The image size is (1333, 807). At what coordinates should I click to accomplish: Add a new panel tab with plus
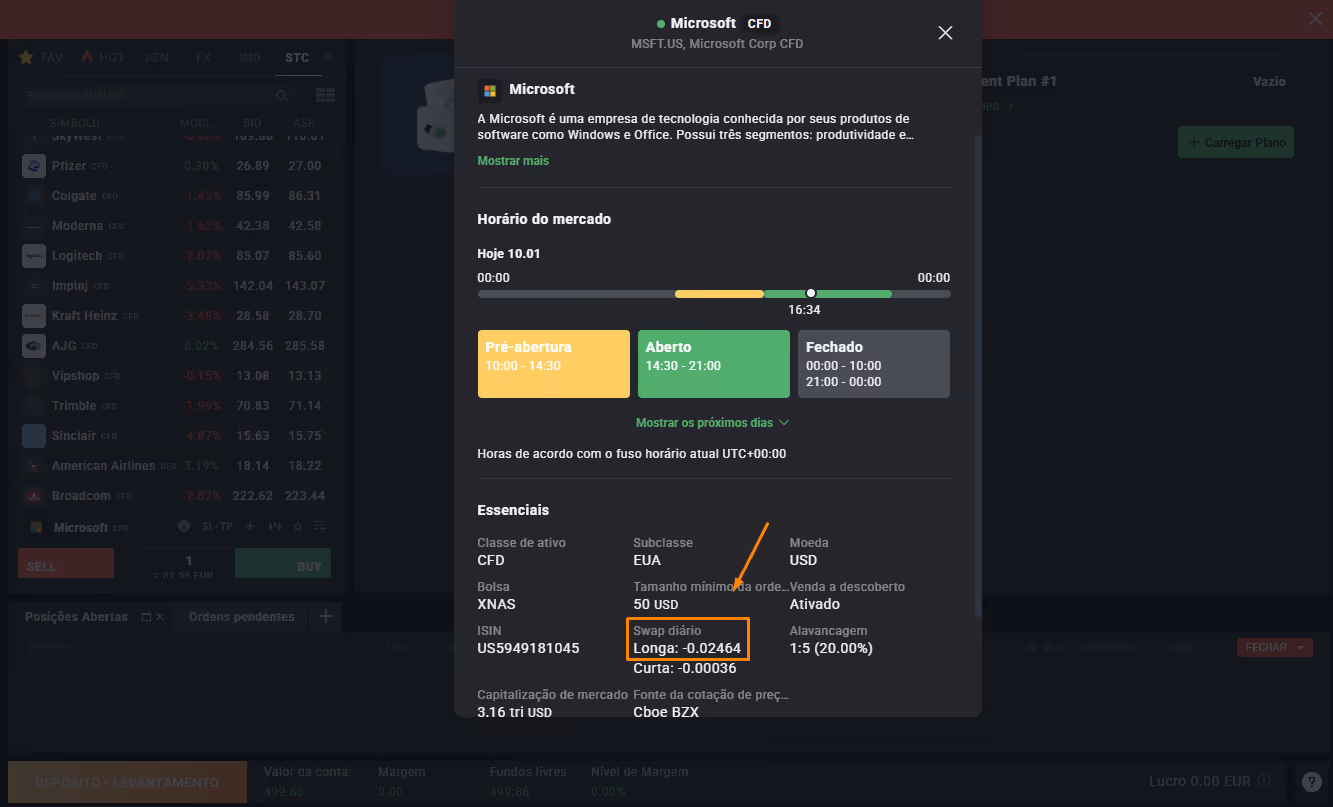pos(325,617)
